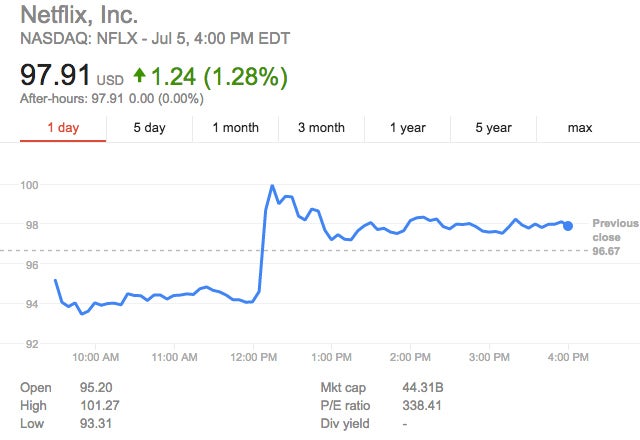Show the 3 month chart view
Image resolution: width=640 pixels, height=440 pixels.
tap(321, 127)
